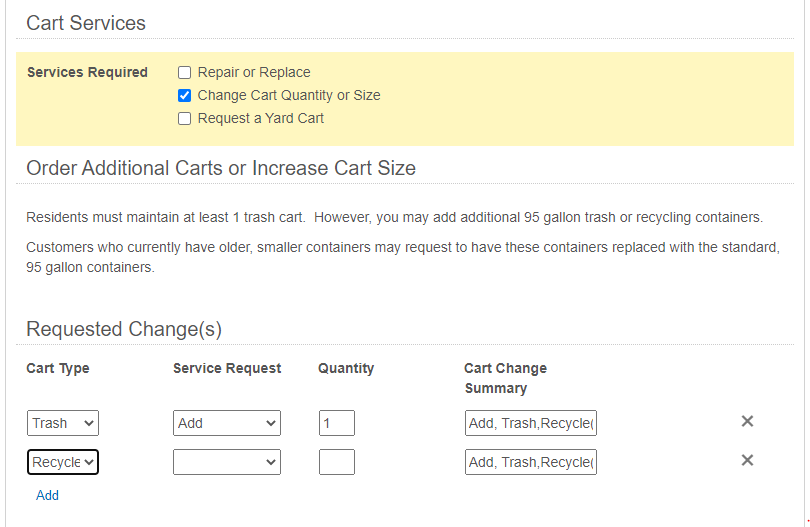
Task: Click the Request a Yard Cart label
Action: coord(261,119)
